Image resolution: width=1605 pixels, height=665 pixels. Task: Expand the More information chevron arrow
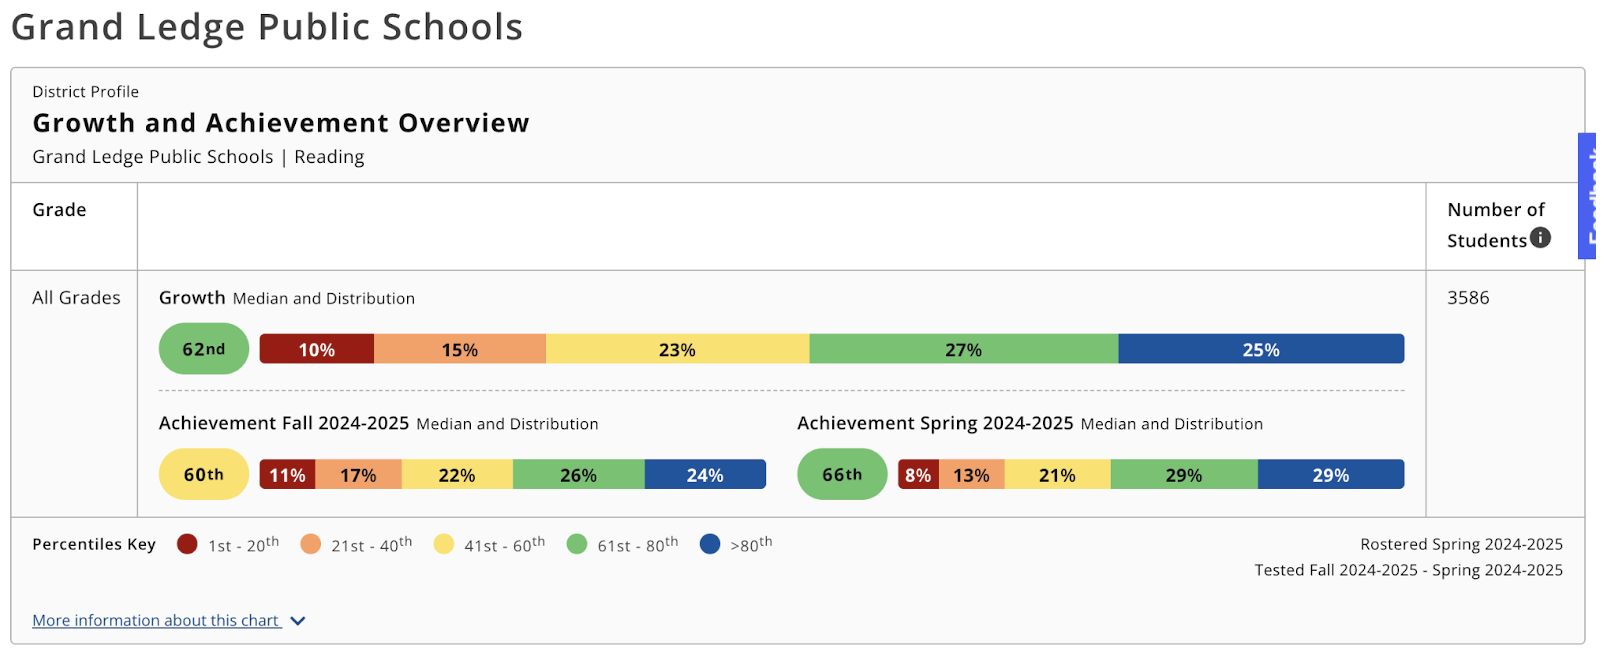tap(298, 621)
